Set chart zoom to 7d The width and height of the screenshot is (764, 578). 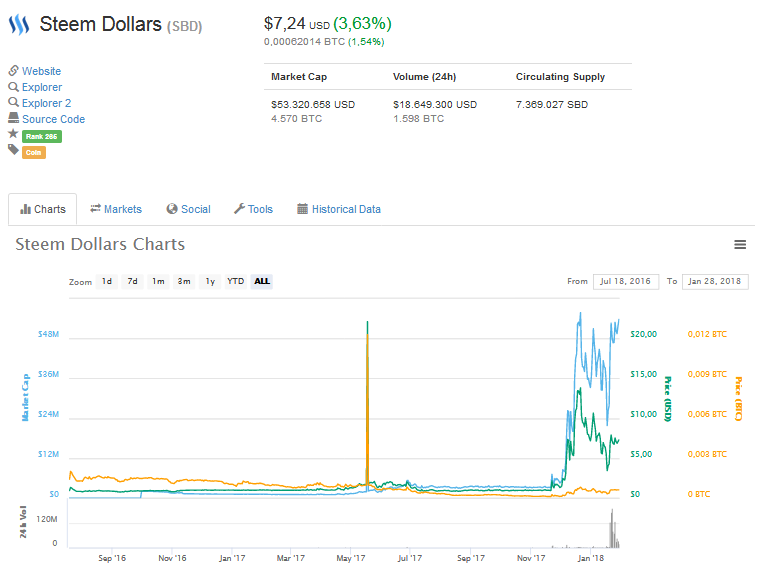tap(133, 281)
